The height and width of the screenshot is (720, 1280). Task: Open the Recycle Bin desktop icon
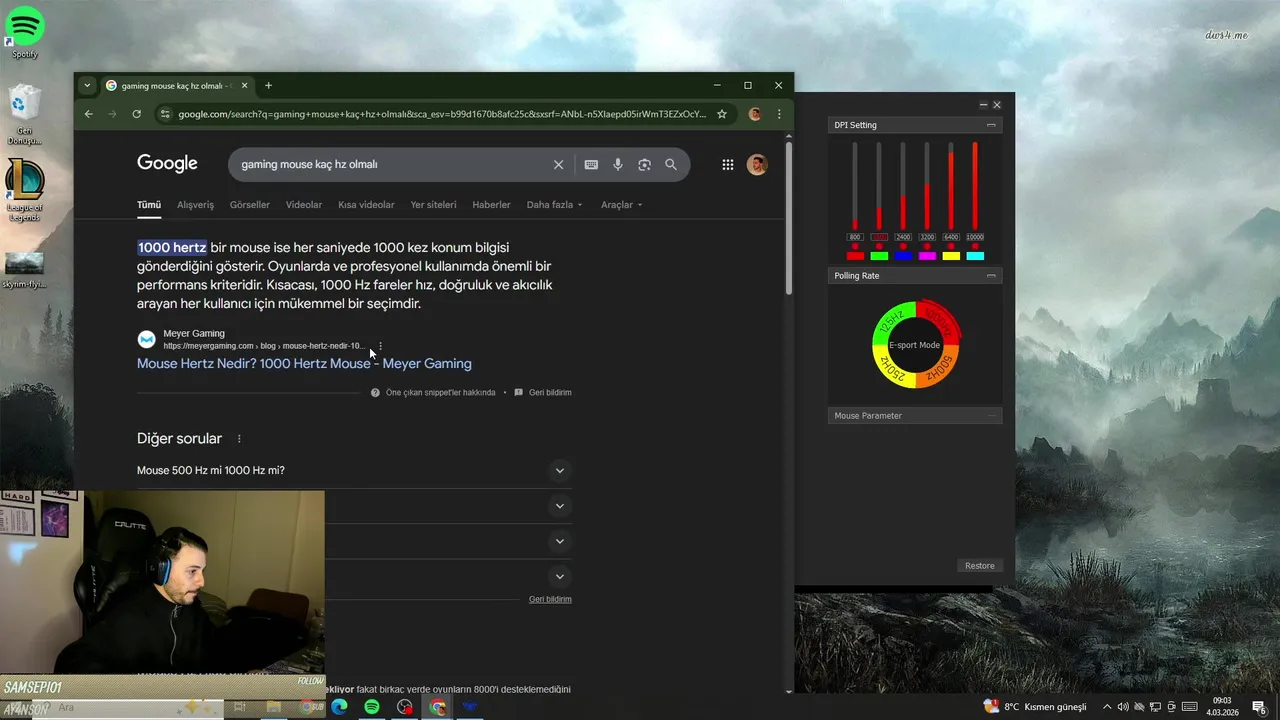[25, 114]
